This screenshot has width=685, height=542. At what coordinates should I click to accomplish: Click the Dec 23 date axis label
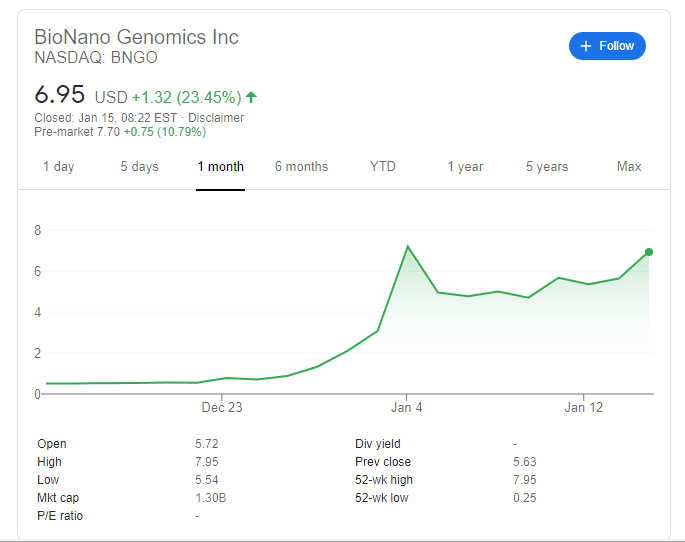point(222,407)
